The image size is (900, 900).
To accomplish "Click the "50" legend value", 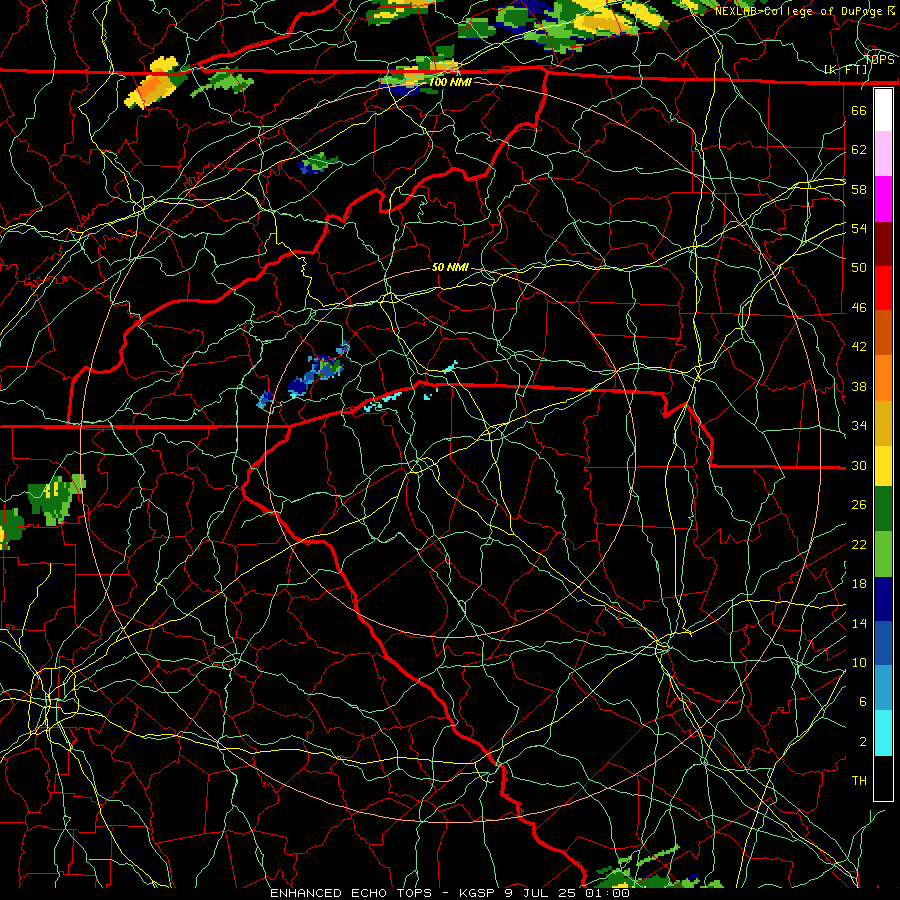I will [859, 267].
